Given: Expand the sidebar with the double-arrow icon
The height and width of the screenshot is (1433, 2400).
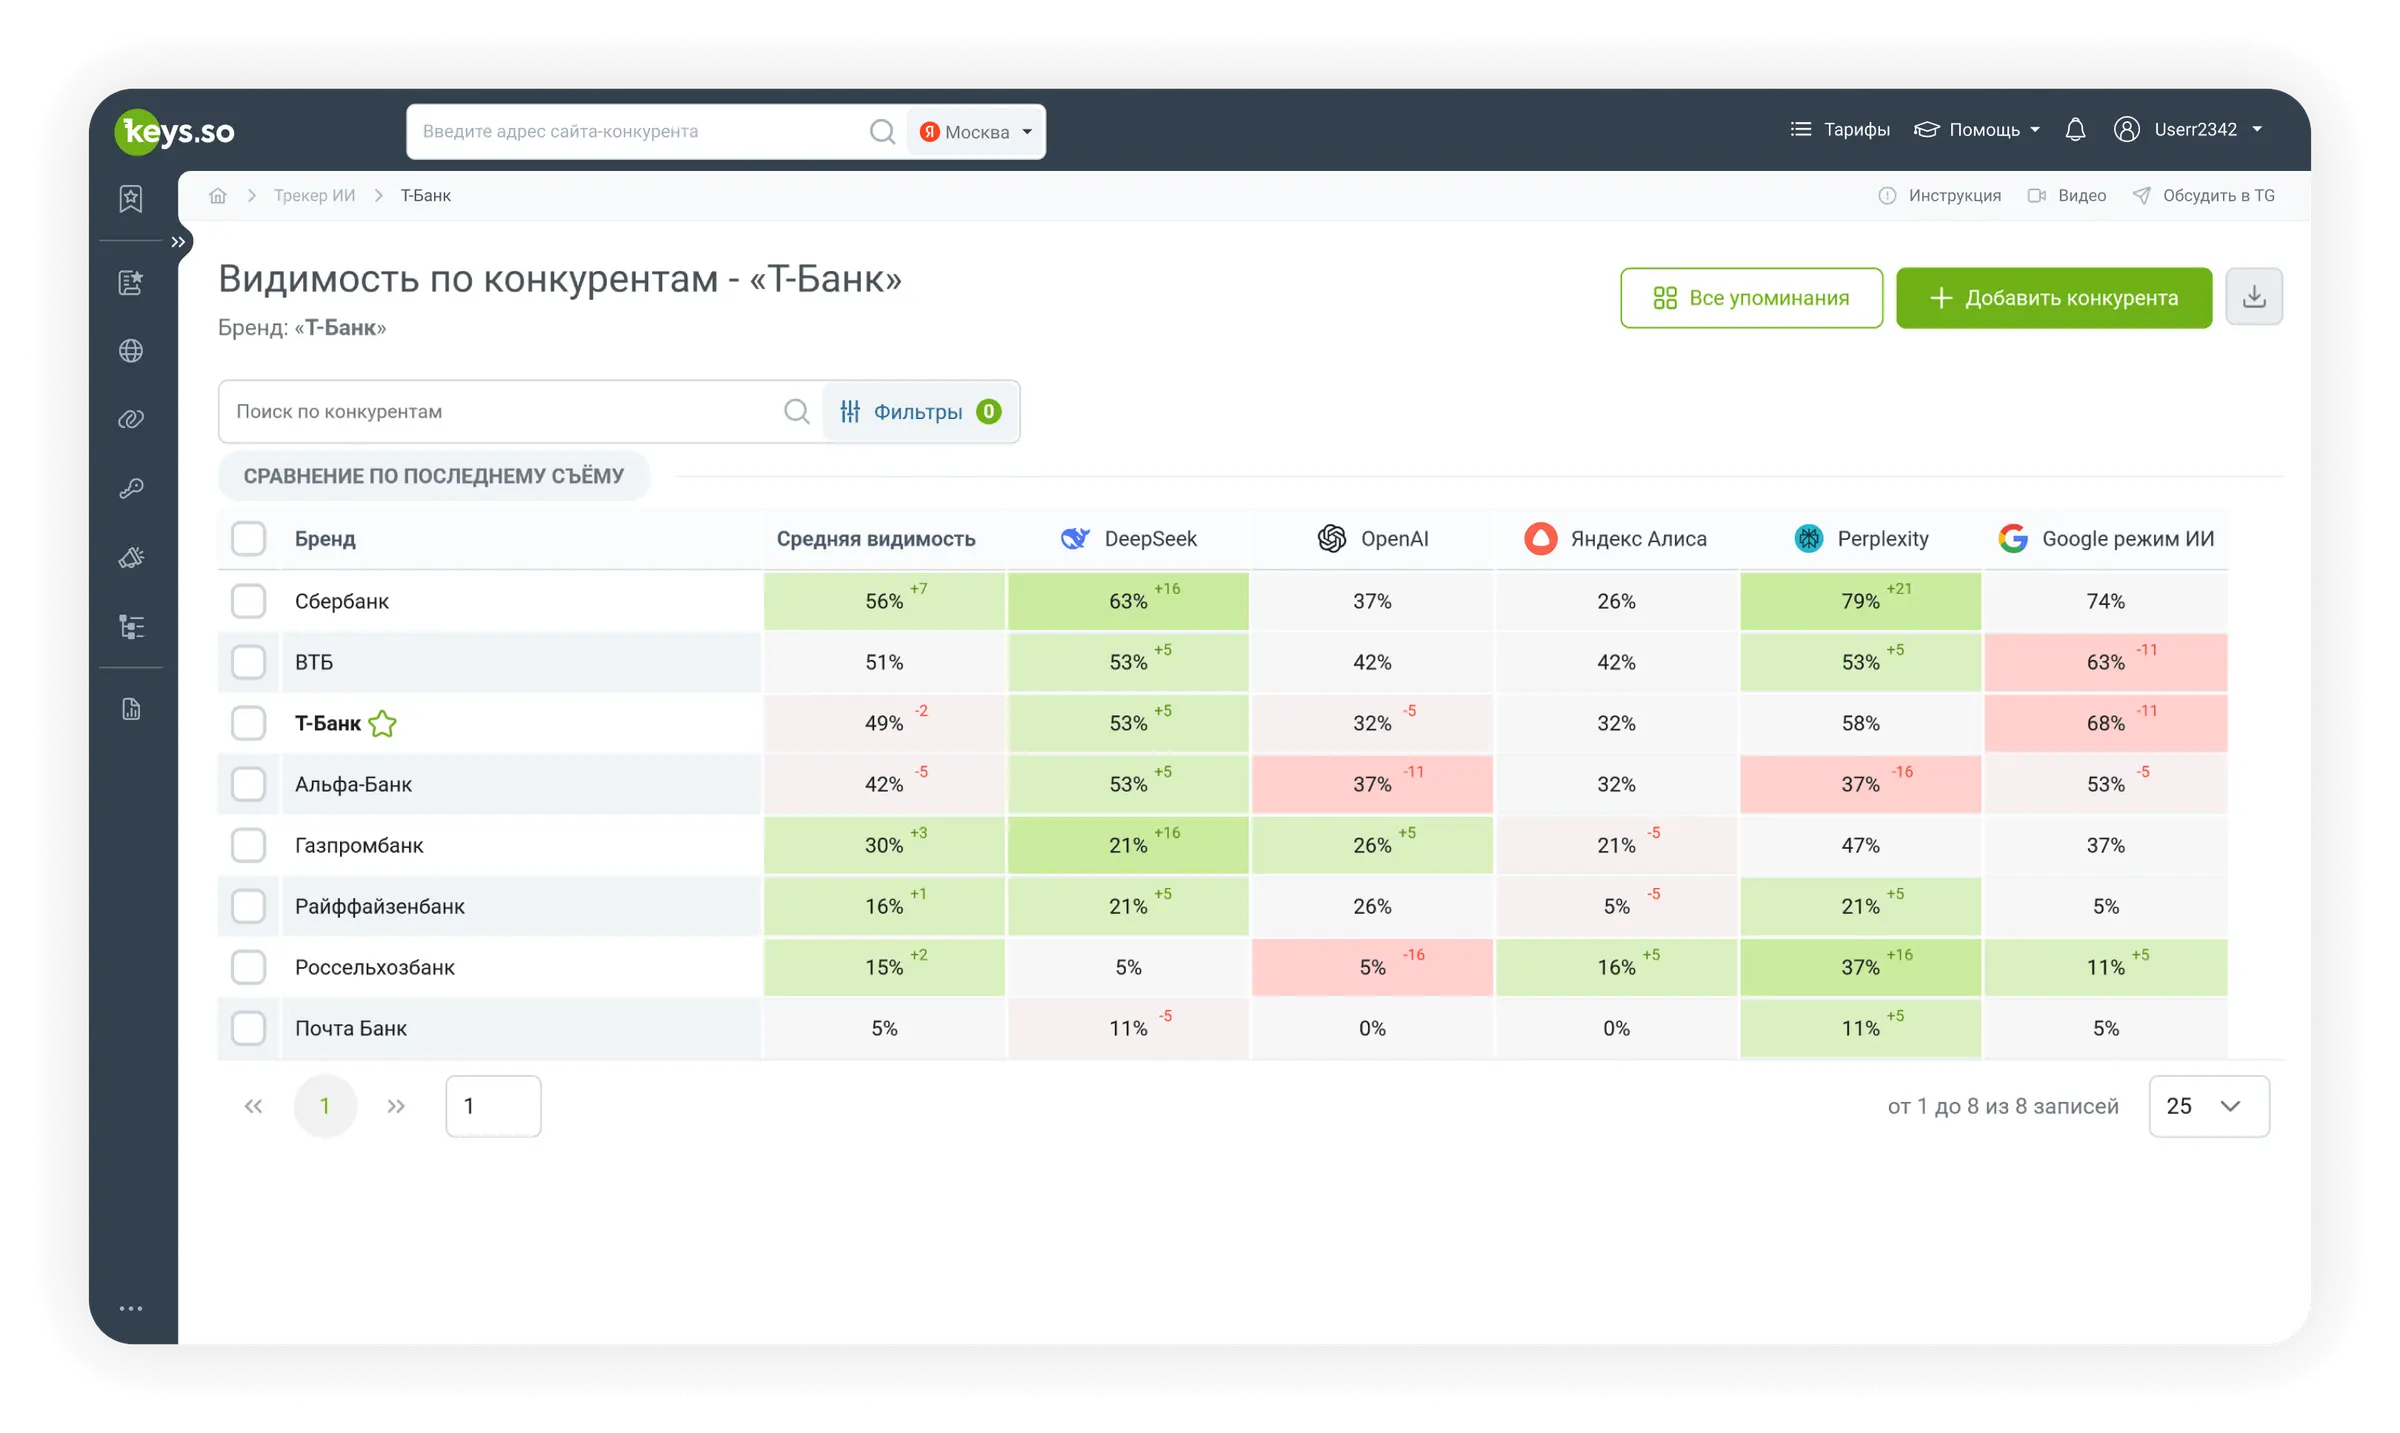Looking at the screenshot, I should coord(178,242).
